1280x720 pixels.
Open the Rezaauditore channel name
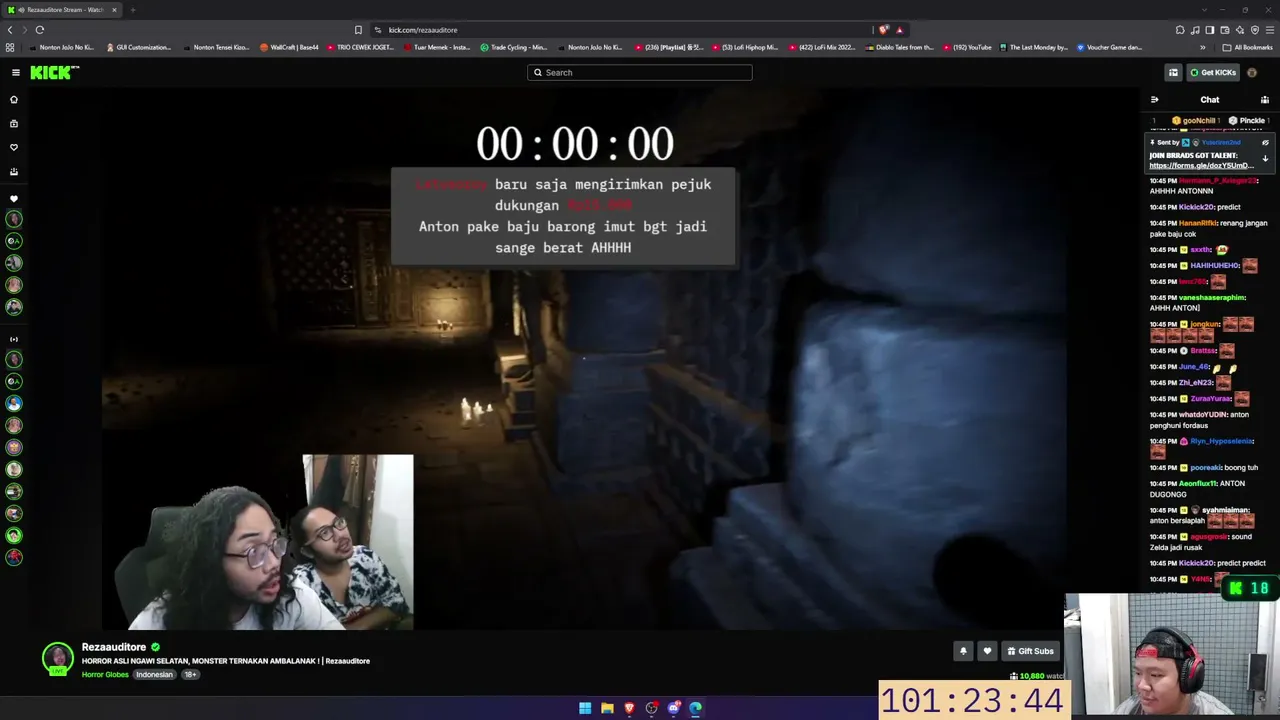(x=114, y=648)
